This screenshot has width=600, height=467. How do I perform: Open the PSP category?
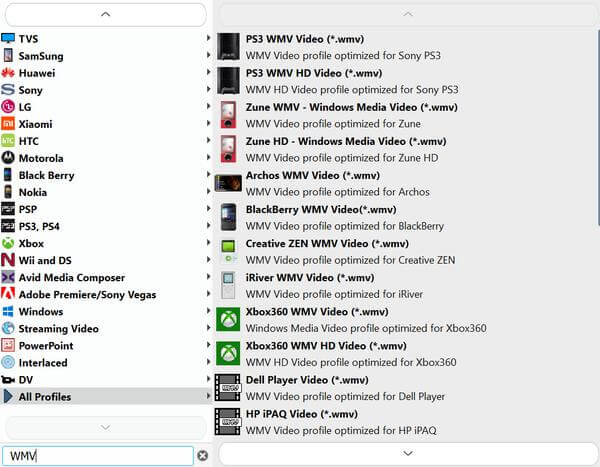[106, 209]
